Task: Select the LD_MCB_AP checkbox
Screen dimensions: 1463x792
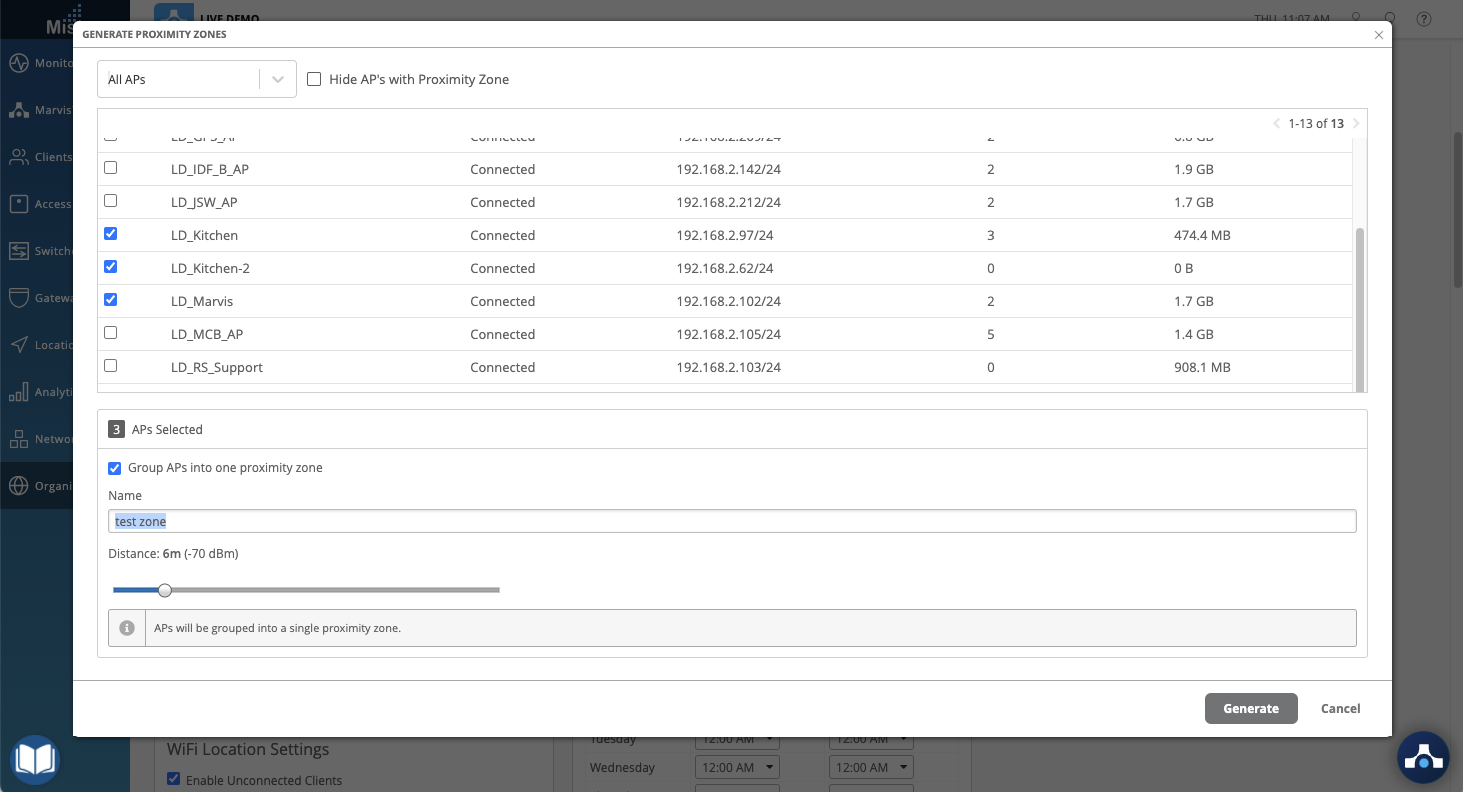Action: (x=111, y=333)
